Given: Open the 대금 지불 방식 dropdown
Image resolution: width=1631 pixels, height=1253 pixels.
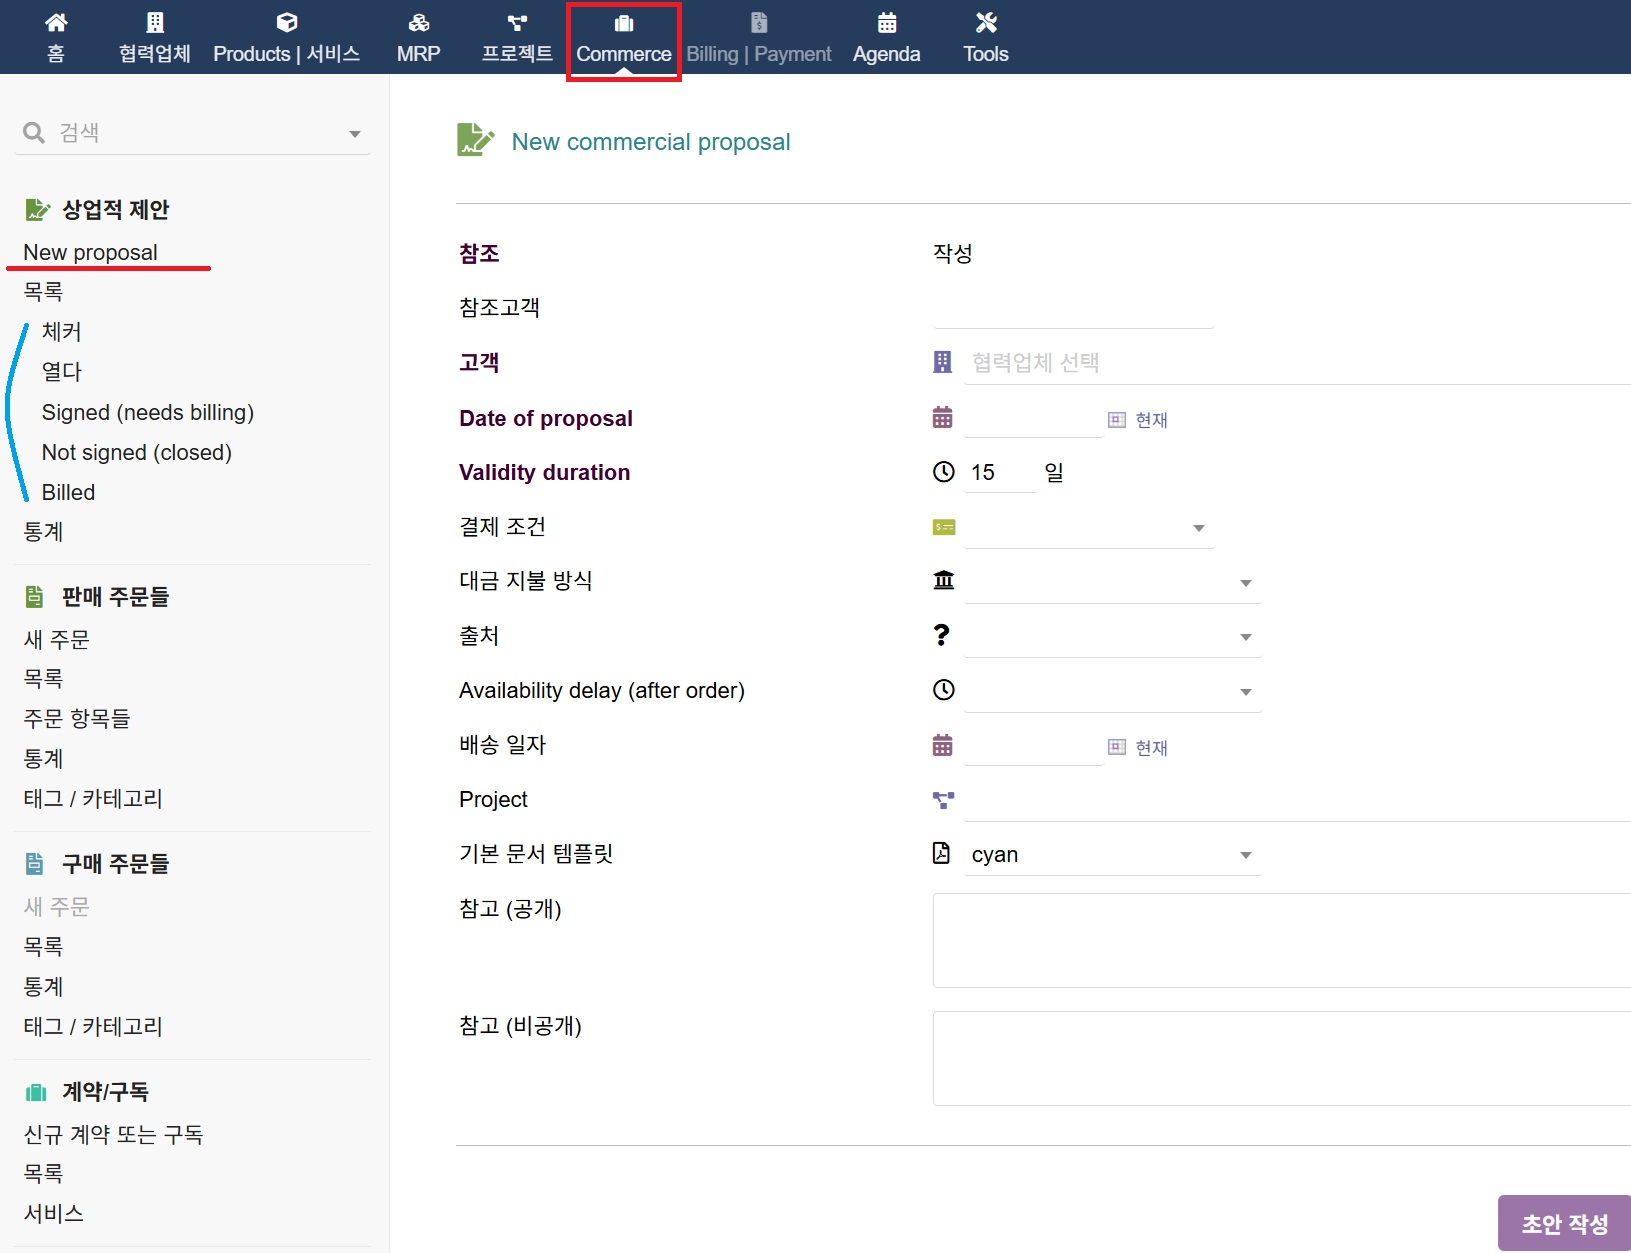Looking at the screenshot, I should 1111,583.
